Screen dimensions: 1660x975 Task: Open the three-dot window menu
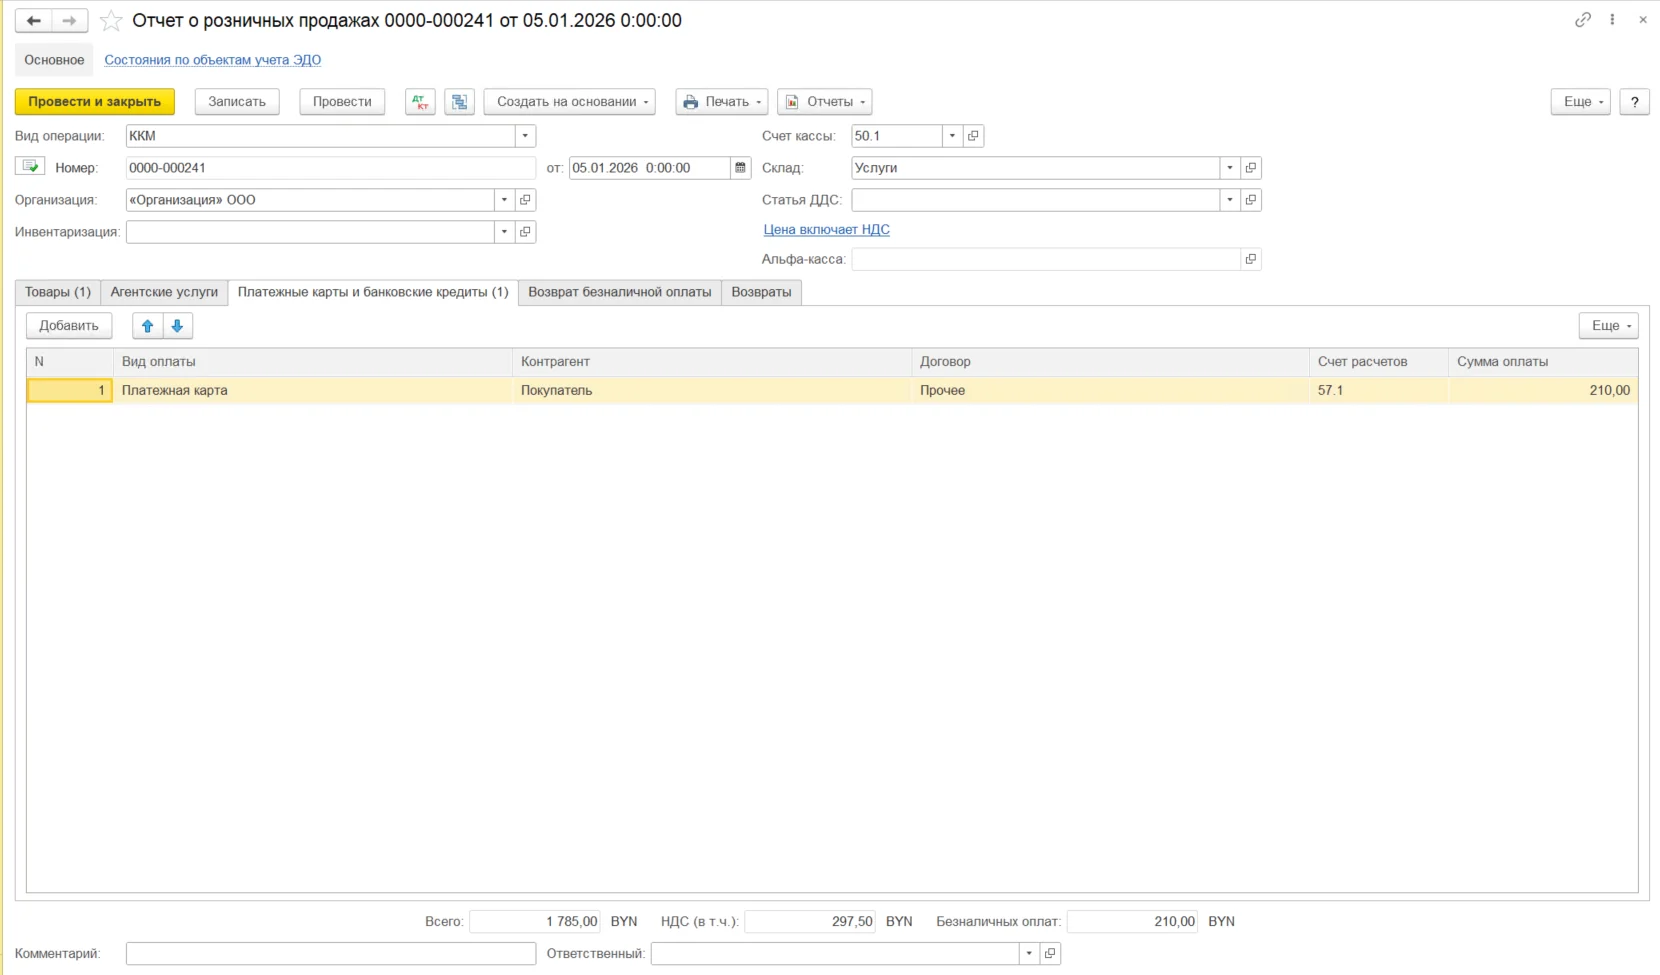(1612, 20)
